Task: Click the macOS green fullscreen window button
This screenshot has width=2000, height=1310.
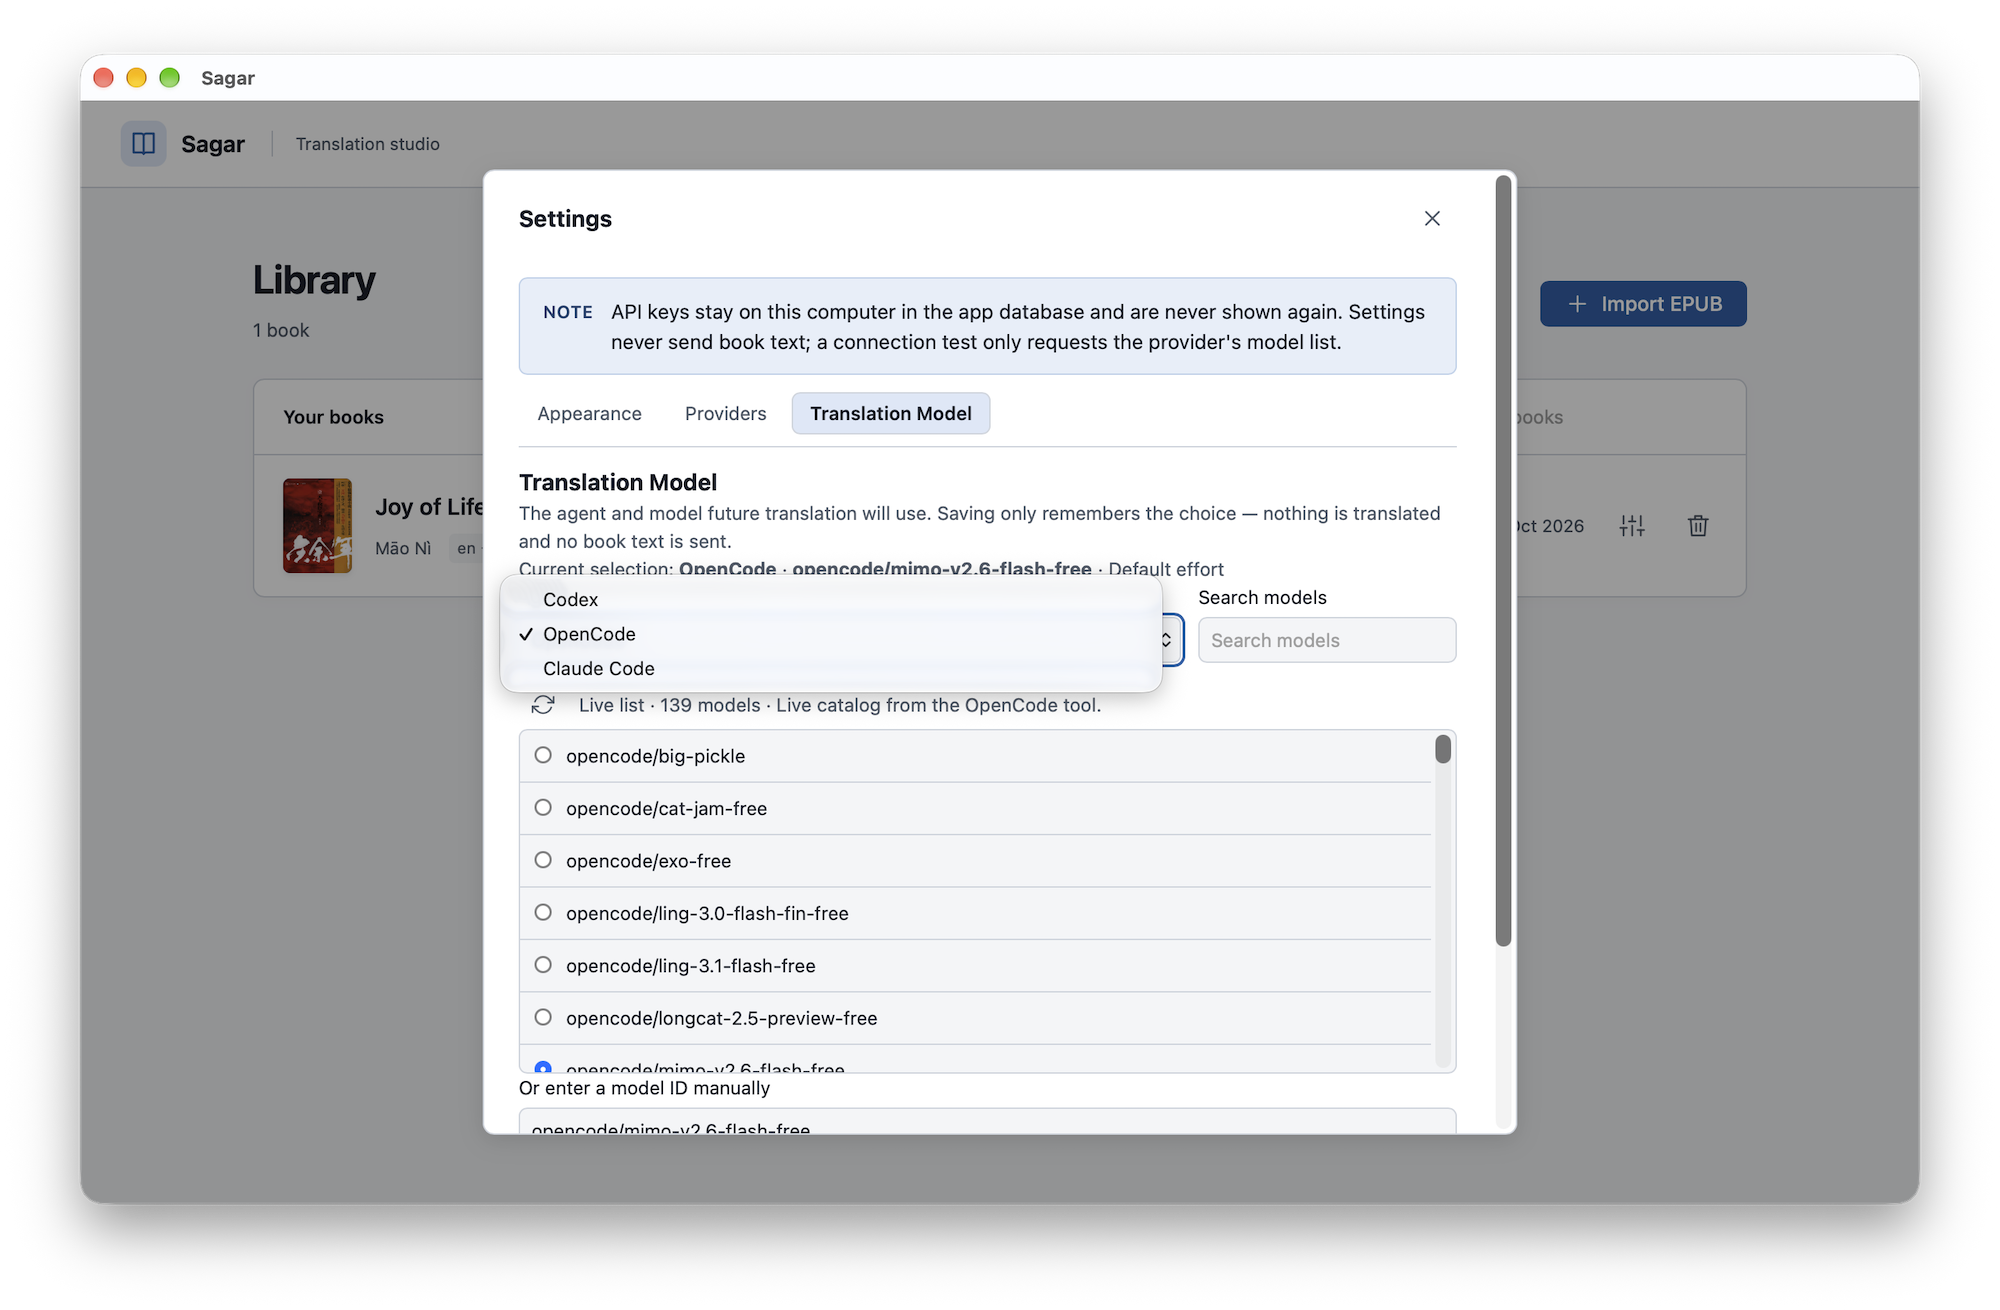Action: (170, 77)
